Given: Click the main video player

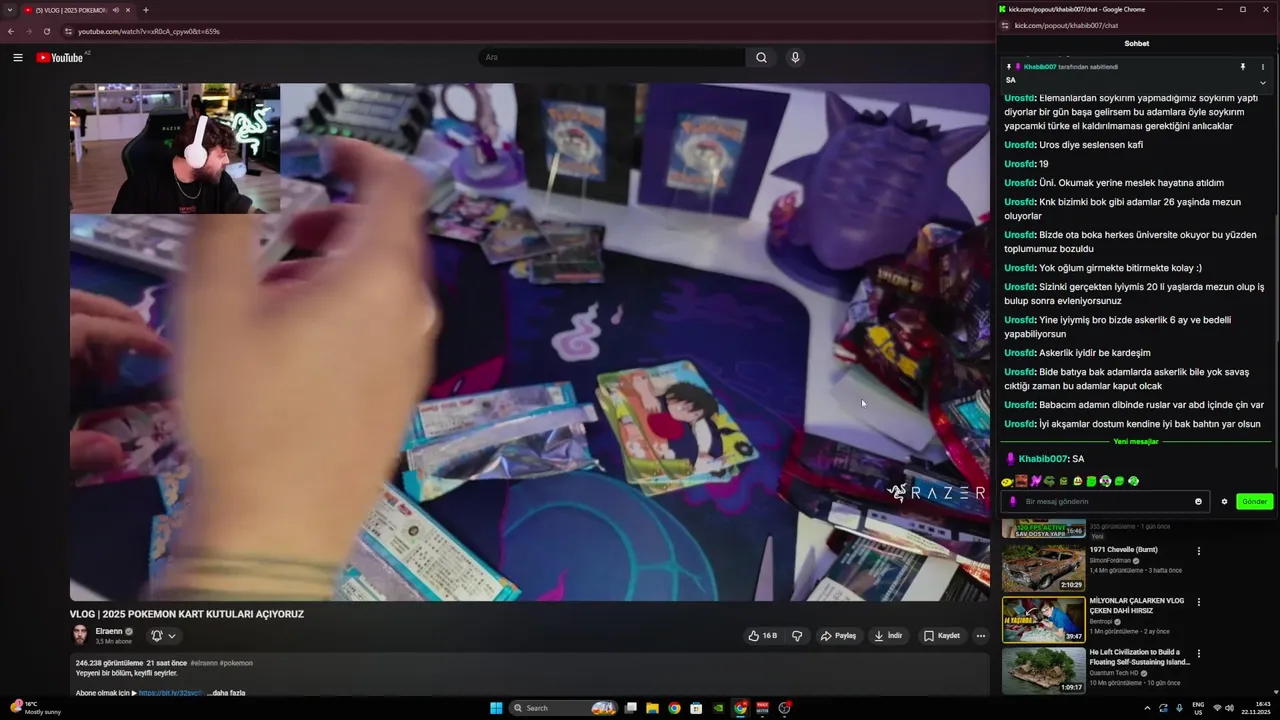Looking at the screenshot, I should 530,342.
